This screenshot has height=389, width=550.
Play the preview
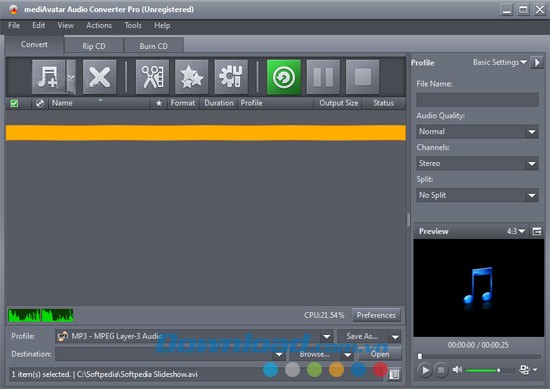(x=425, y=370)
